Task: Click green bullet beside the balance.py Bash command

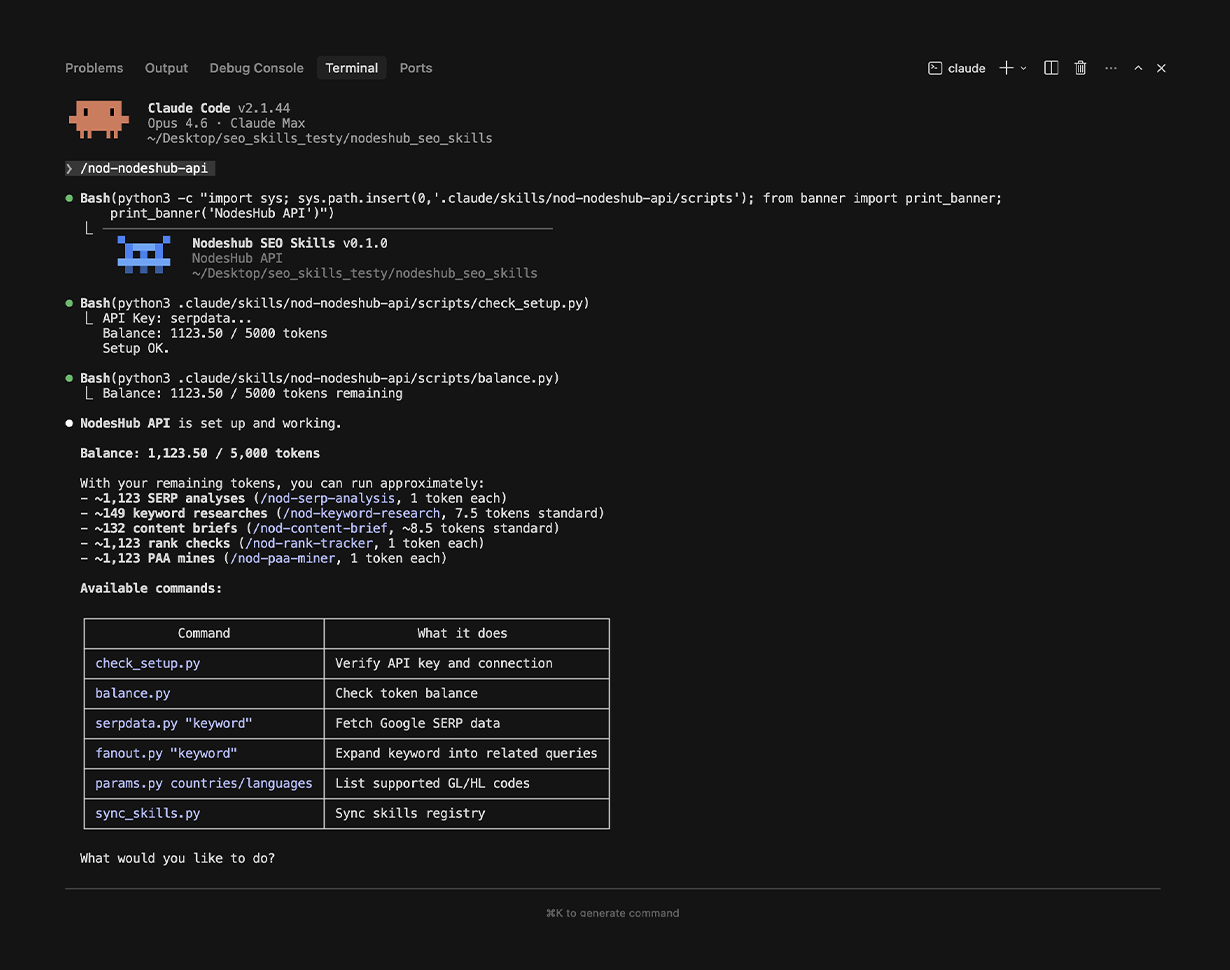Action: [x=70, y=378]
